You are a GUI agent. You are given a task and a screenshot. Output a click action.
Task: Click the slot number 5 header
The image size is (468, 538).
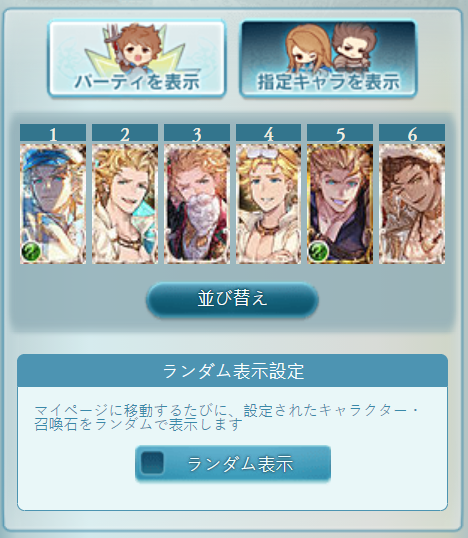coord(340,133)
